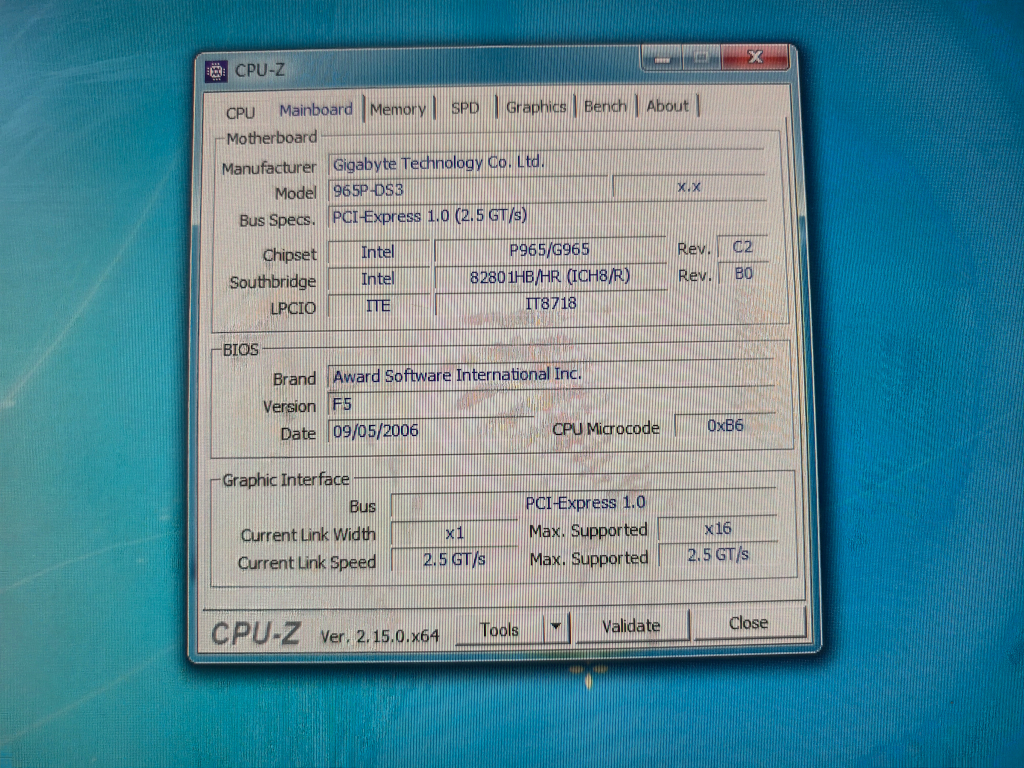Close CPU-Z with the red X button
The image size is (1024, 768).
pyautogui.click(x=756, y=57)
